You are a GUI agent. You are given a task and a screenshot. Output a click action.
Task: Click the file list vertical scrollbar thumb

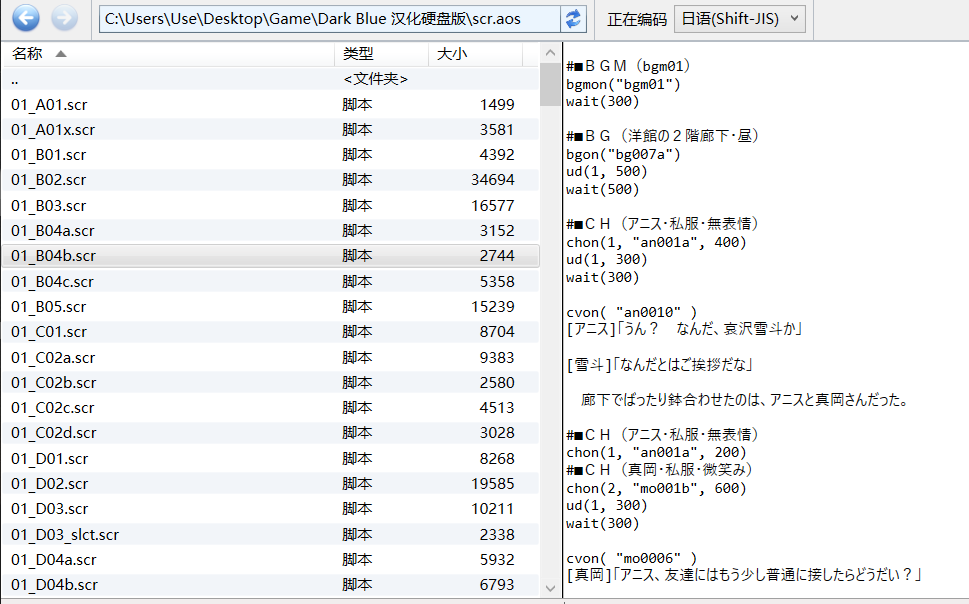coord(550,84)
